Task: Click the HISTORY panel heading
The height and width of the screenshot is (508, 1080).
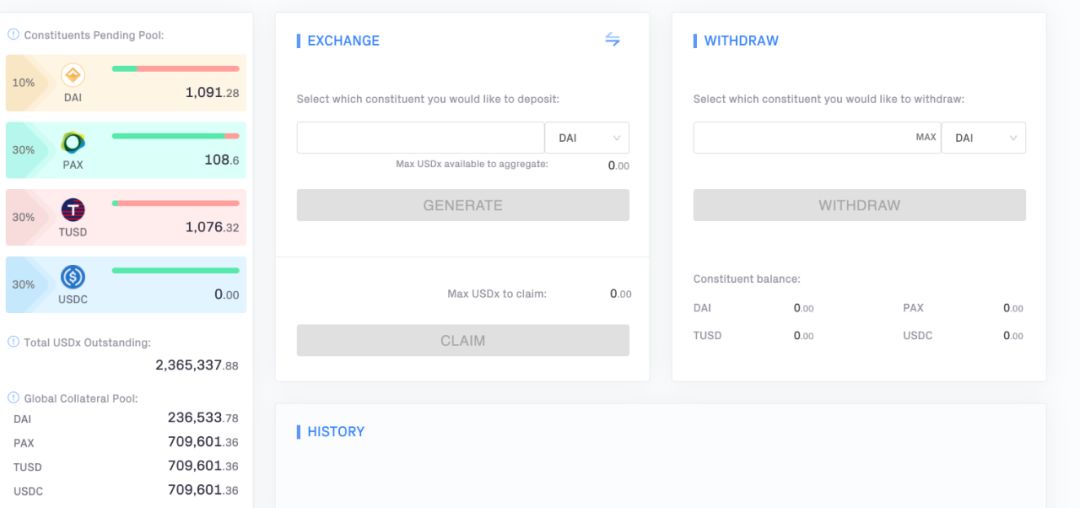Action: pyautogui.click(x=335, y=432)
